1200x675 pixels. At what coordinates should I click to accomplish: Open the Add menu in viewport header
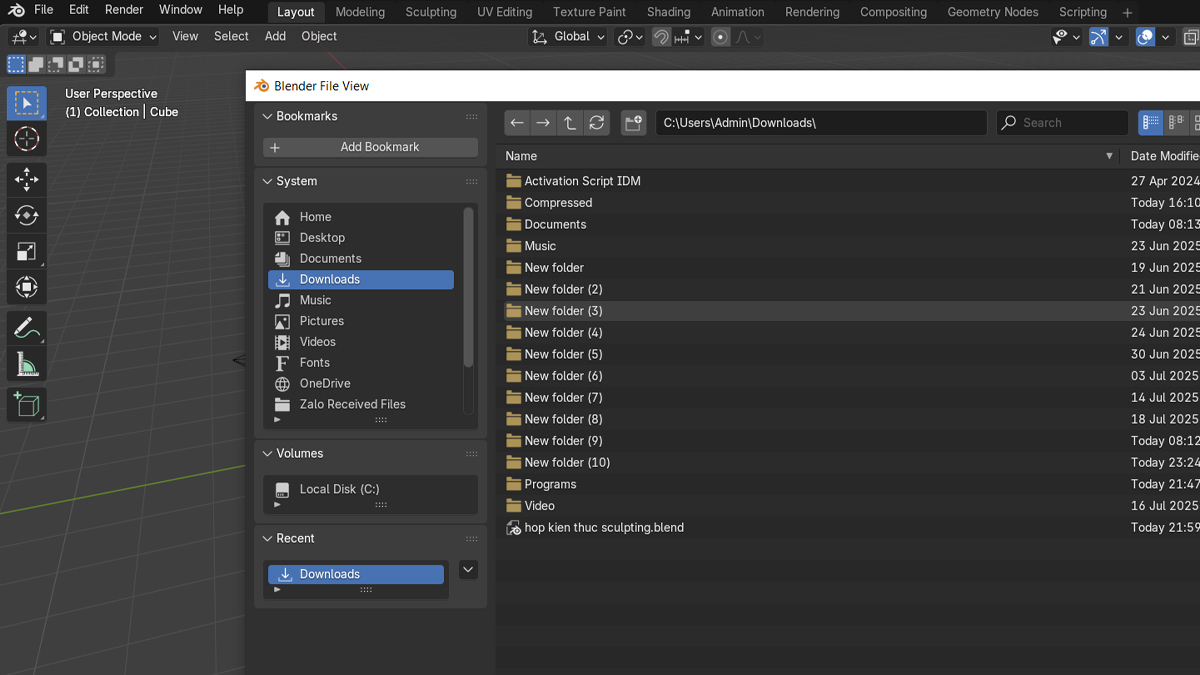[x=275, y=37]
